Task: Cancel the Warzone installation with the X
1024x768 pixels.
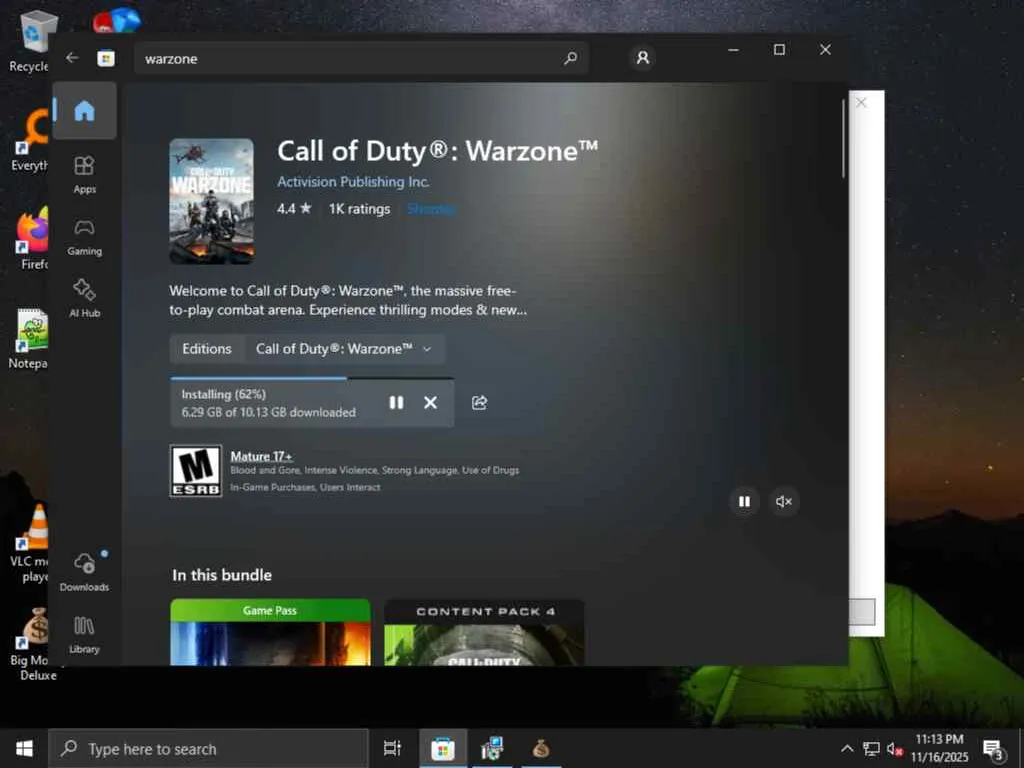Action: (x=430, y=402)
